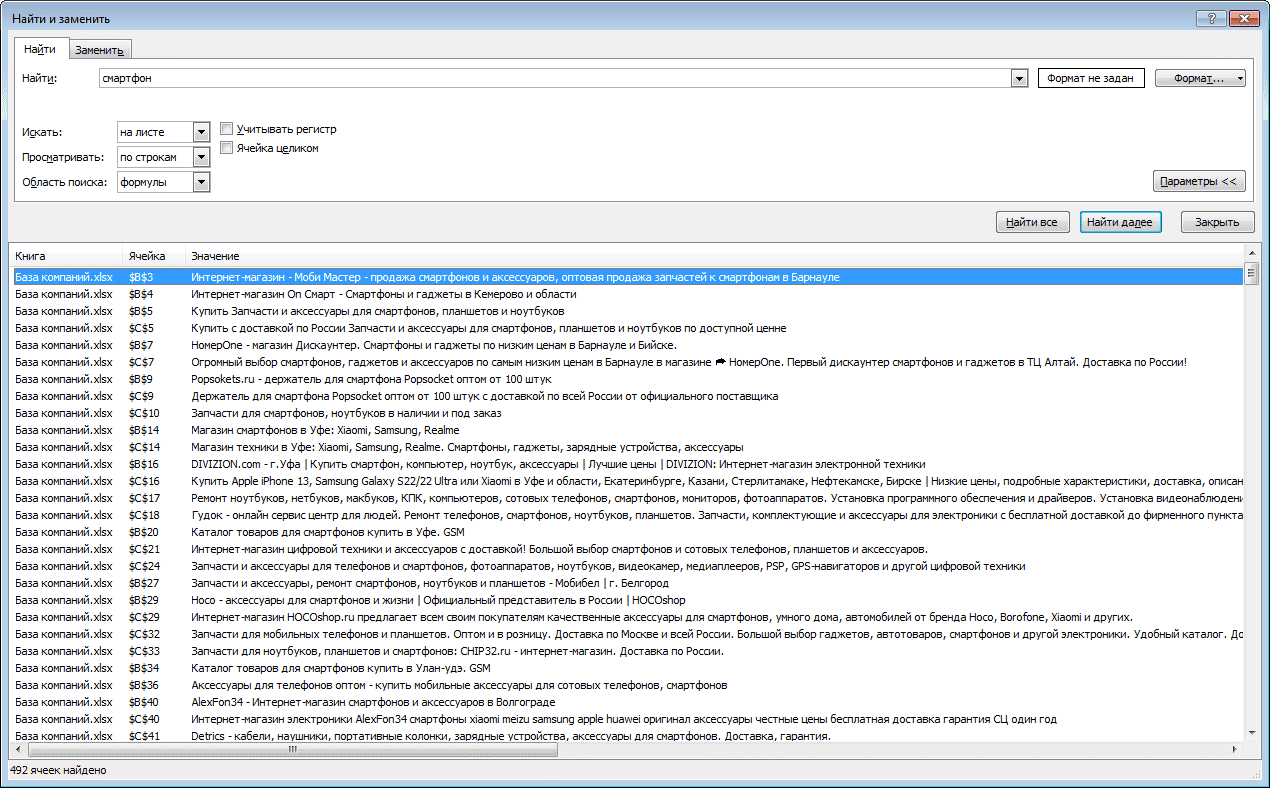The image size is (1270, 788).
Task: Select result row for cell $C$7
Action: click(x=627, y=362)
